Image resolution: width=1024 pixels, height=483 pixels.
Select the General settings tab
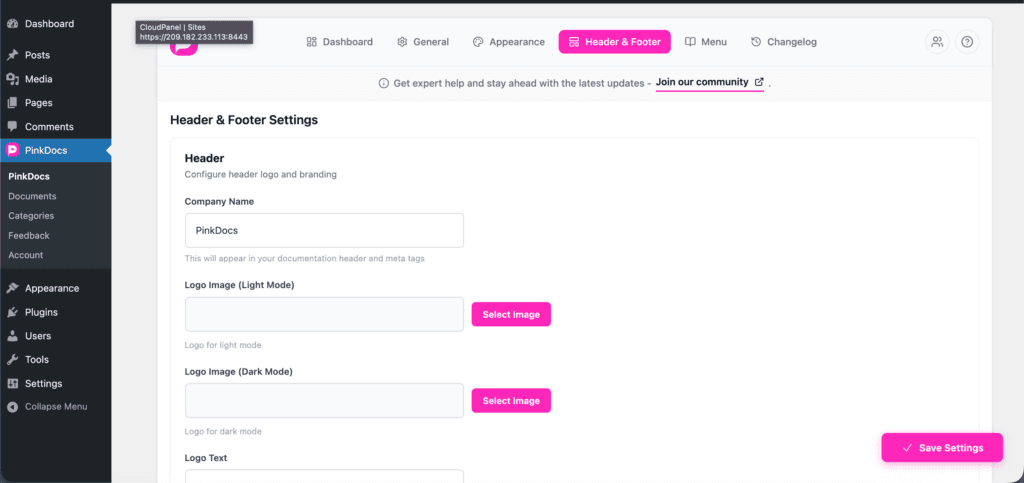point(422,42)
